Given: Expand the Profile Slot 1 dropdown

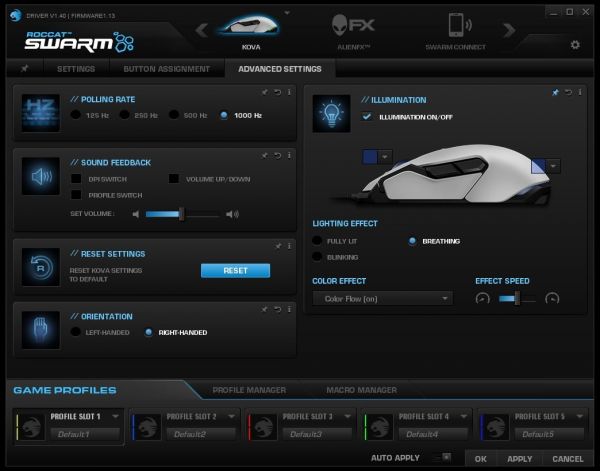Looking at the screenshot, I should pyautogui.click(x=116, y=416).
